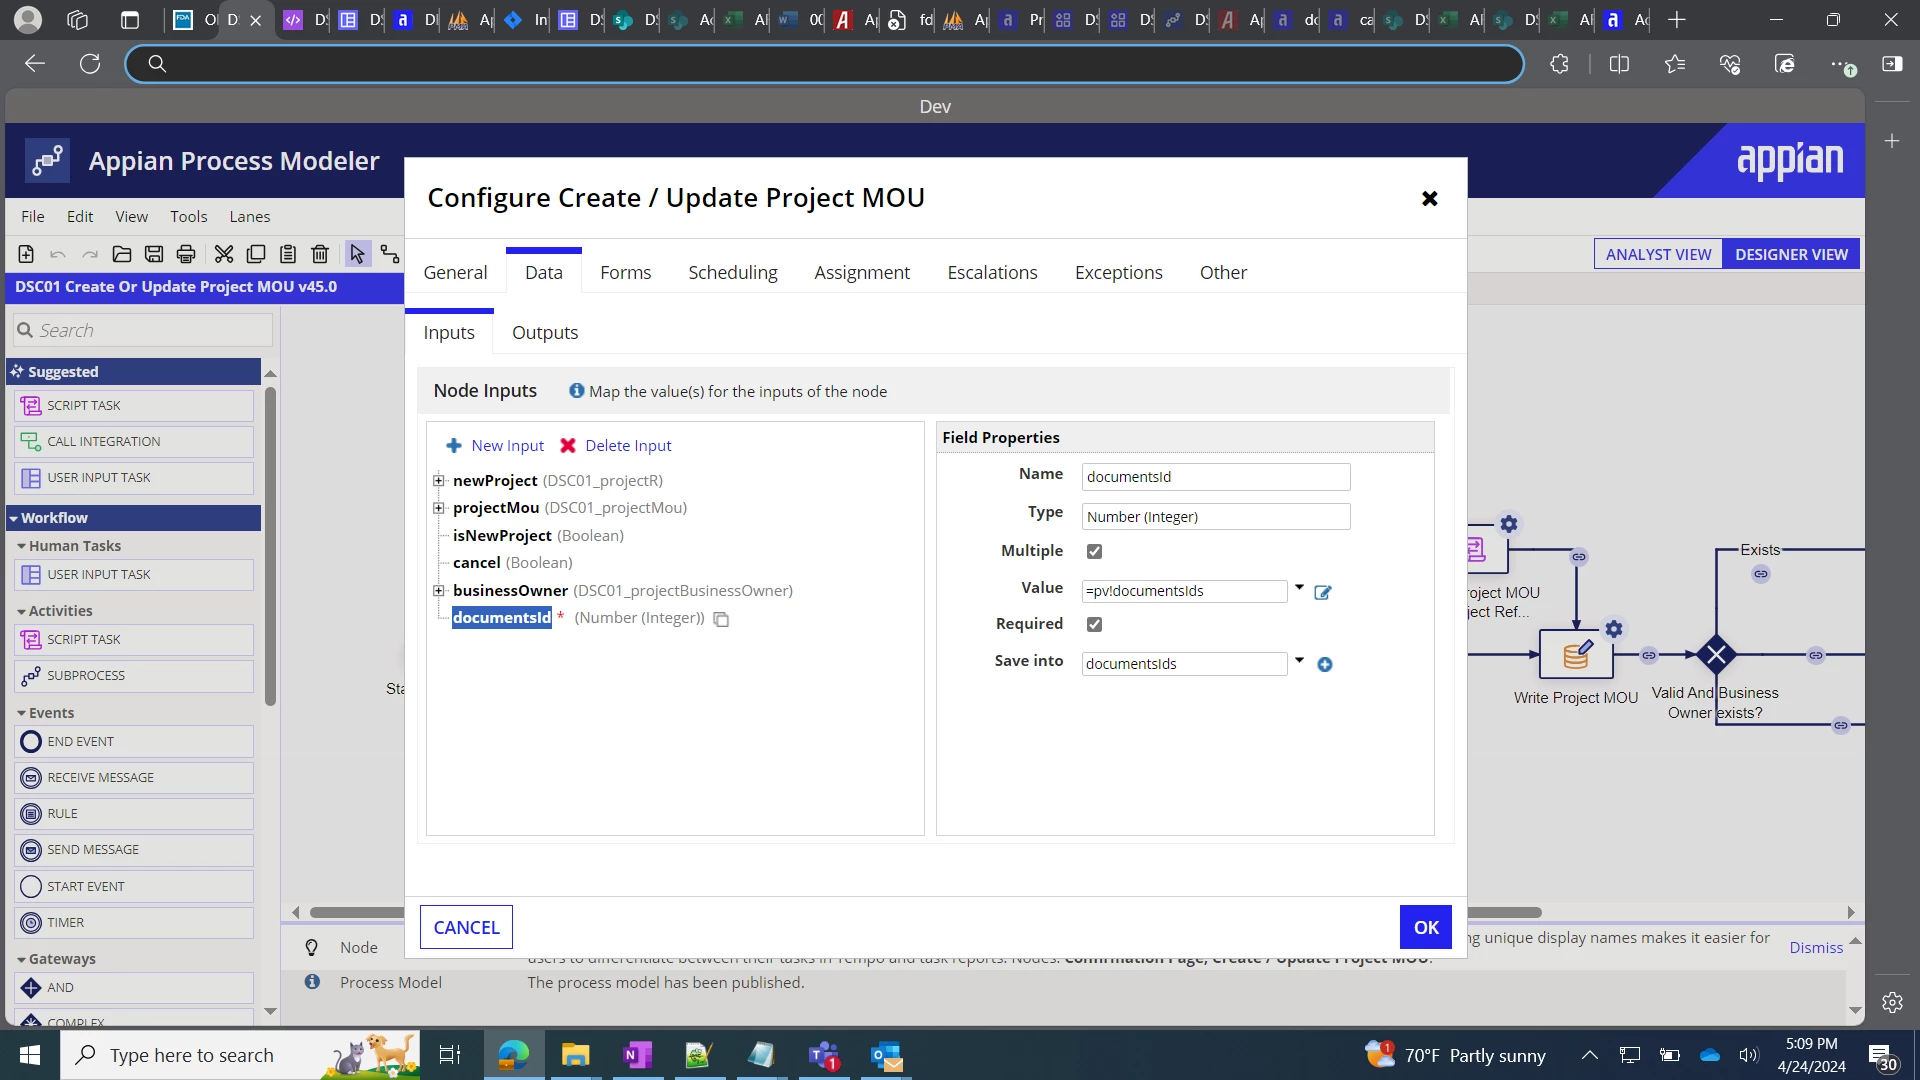This screenshot has width=1920, height=1080.
Task: Open OneNote from the taskbar
Action: coord(637,1055)
